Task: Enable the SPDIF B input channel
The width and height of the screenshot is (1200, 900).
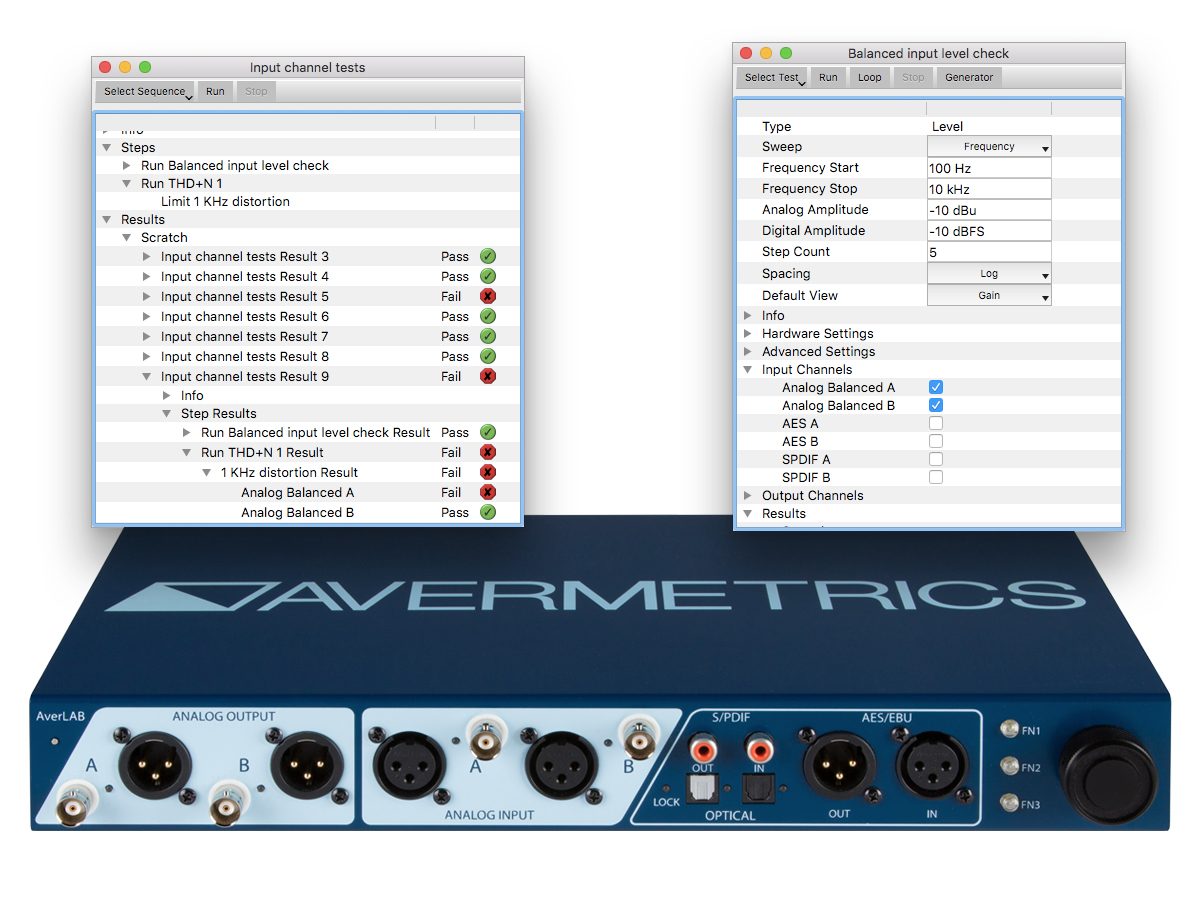Action: (936, 477)
